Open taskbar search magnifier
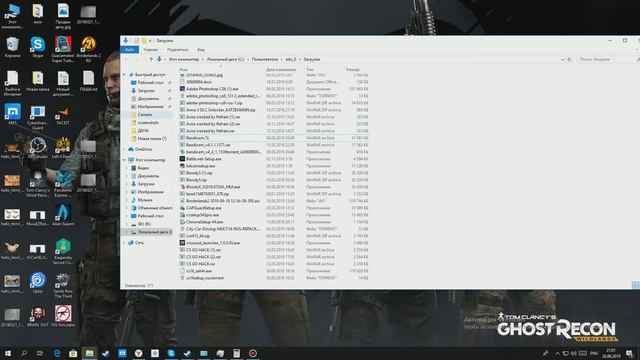640x360 pixels. point(24,353)
